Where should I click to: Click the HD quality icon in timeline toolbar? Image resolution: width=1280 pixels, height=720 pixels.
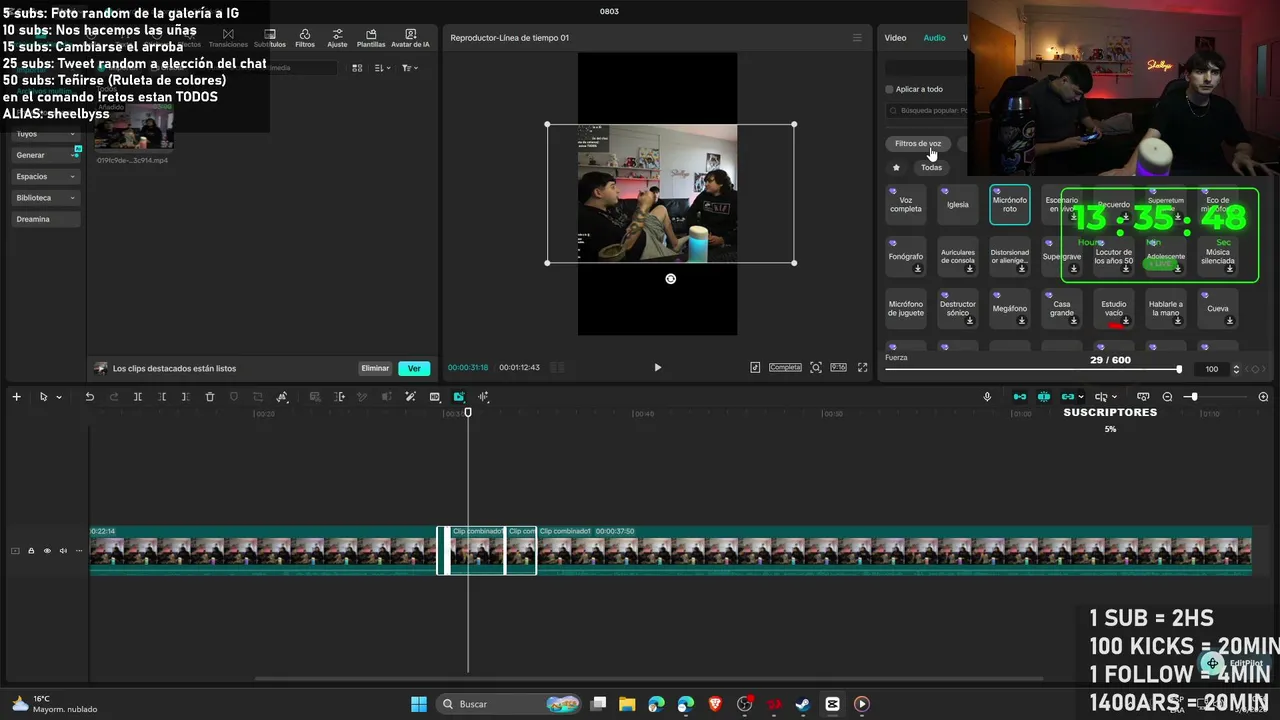[435, 397]
